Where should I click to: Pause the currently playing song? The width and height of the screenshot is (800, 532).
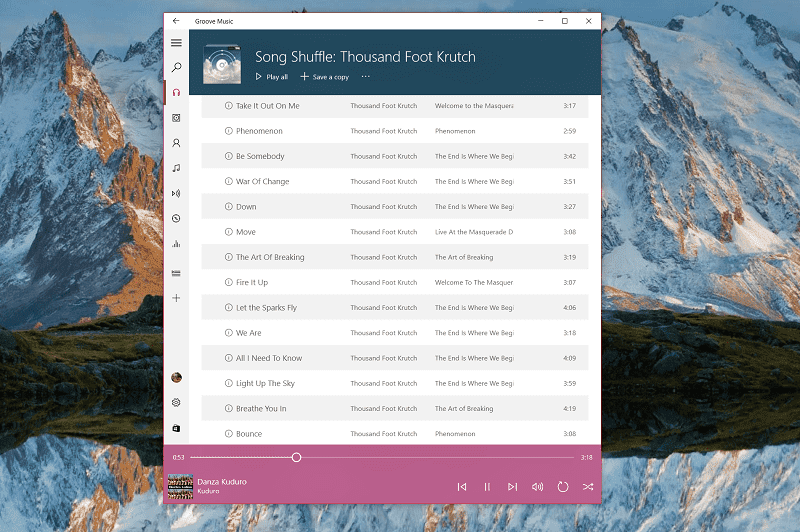point(487,487)
